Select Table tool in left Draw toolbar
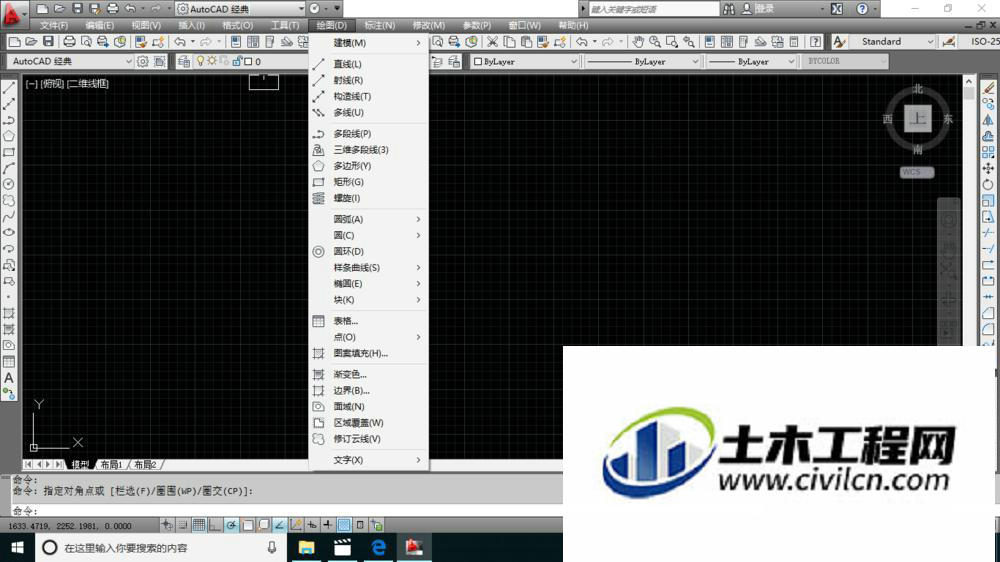 coord(9,362)
